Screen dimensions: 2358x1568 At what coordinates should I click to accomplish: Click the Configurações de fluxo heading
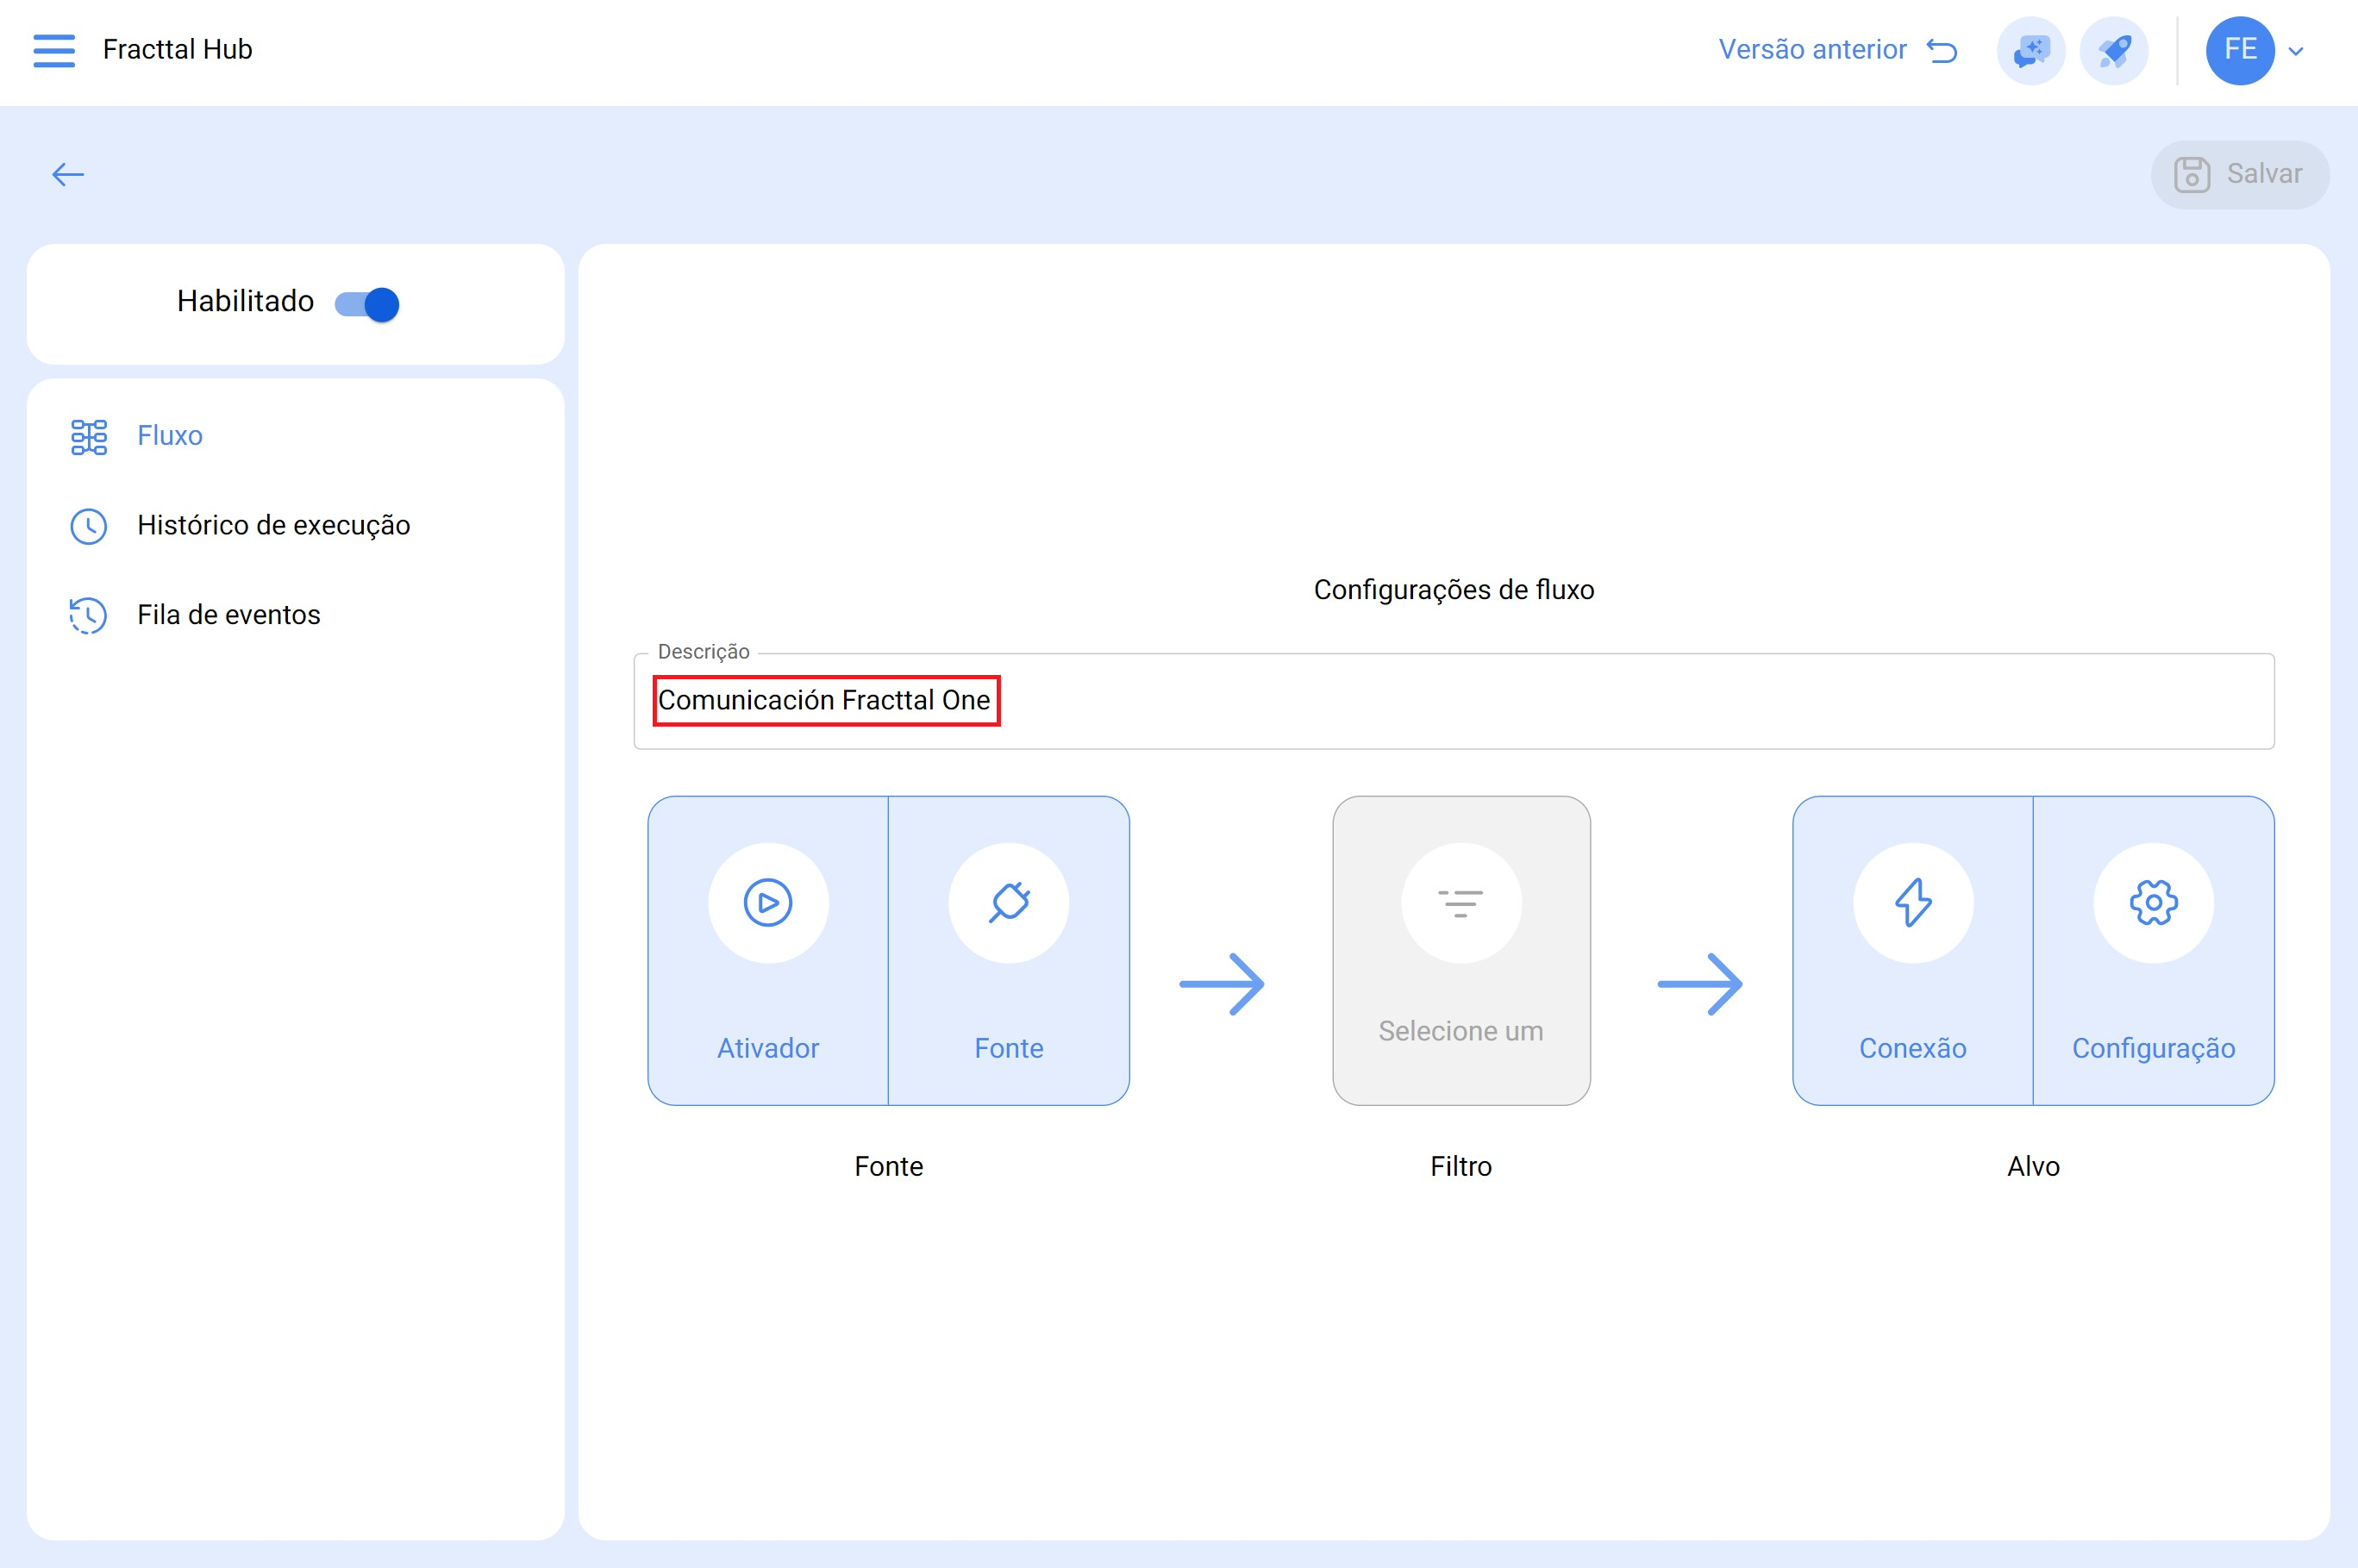pos(1454,590)
